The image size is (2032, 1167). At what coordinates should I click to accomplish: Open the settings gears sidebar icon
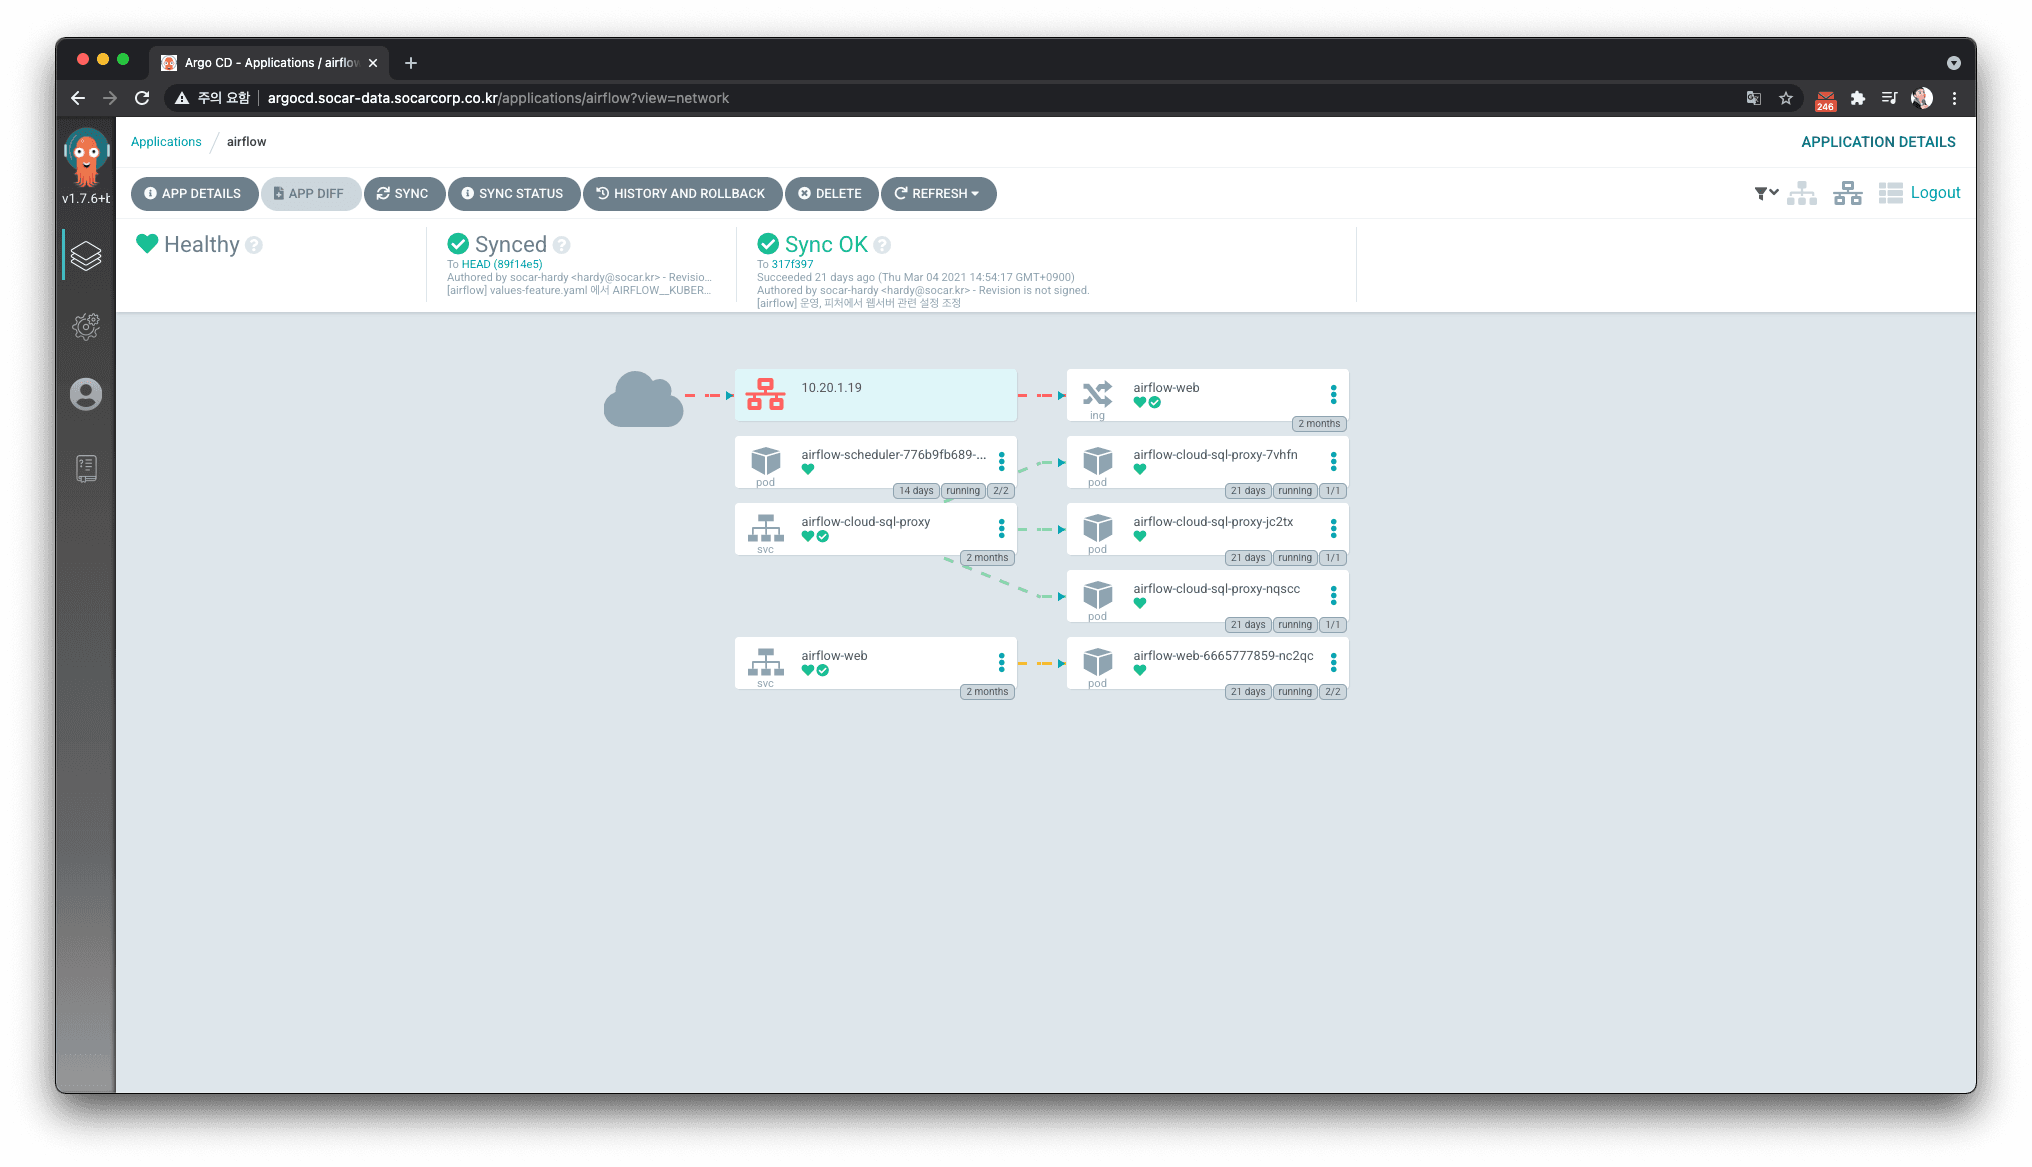pos(86,326)
